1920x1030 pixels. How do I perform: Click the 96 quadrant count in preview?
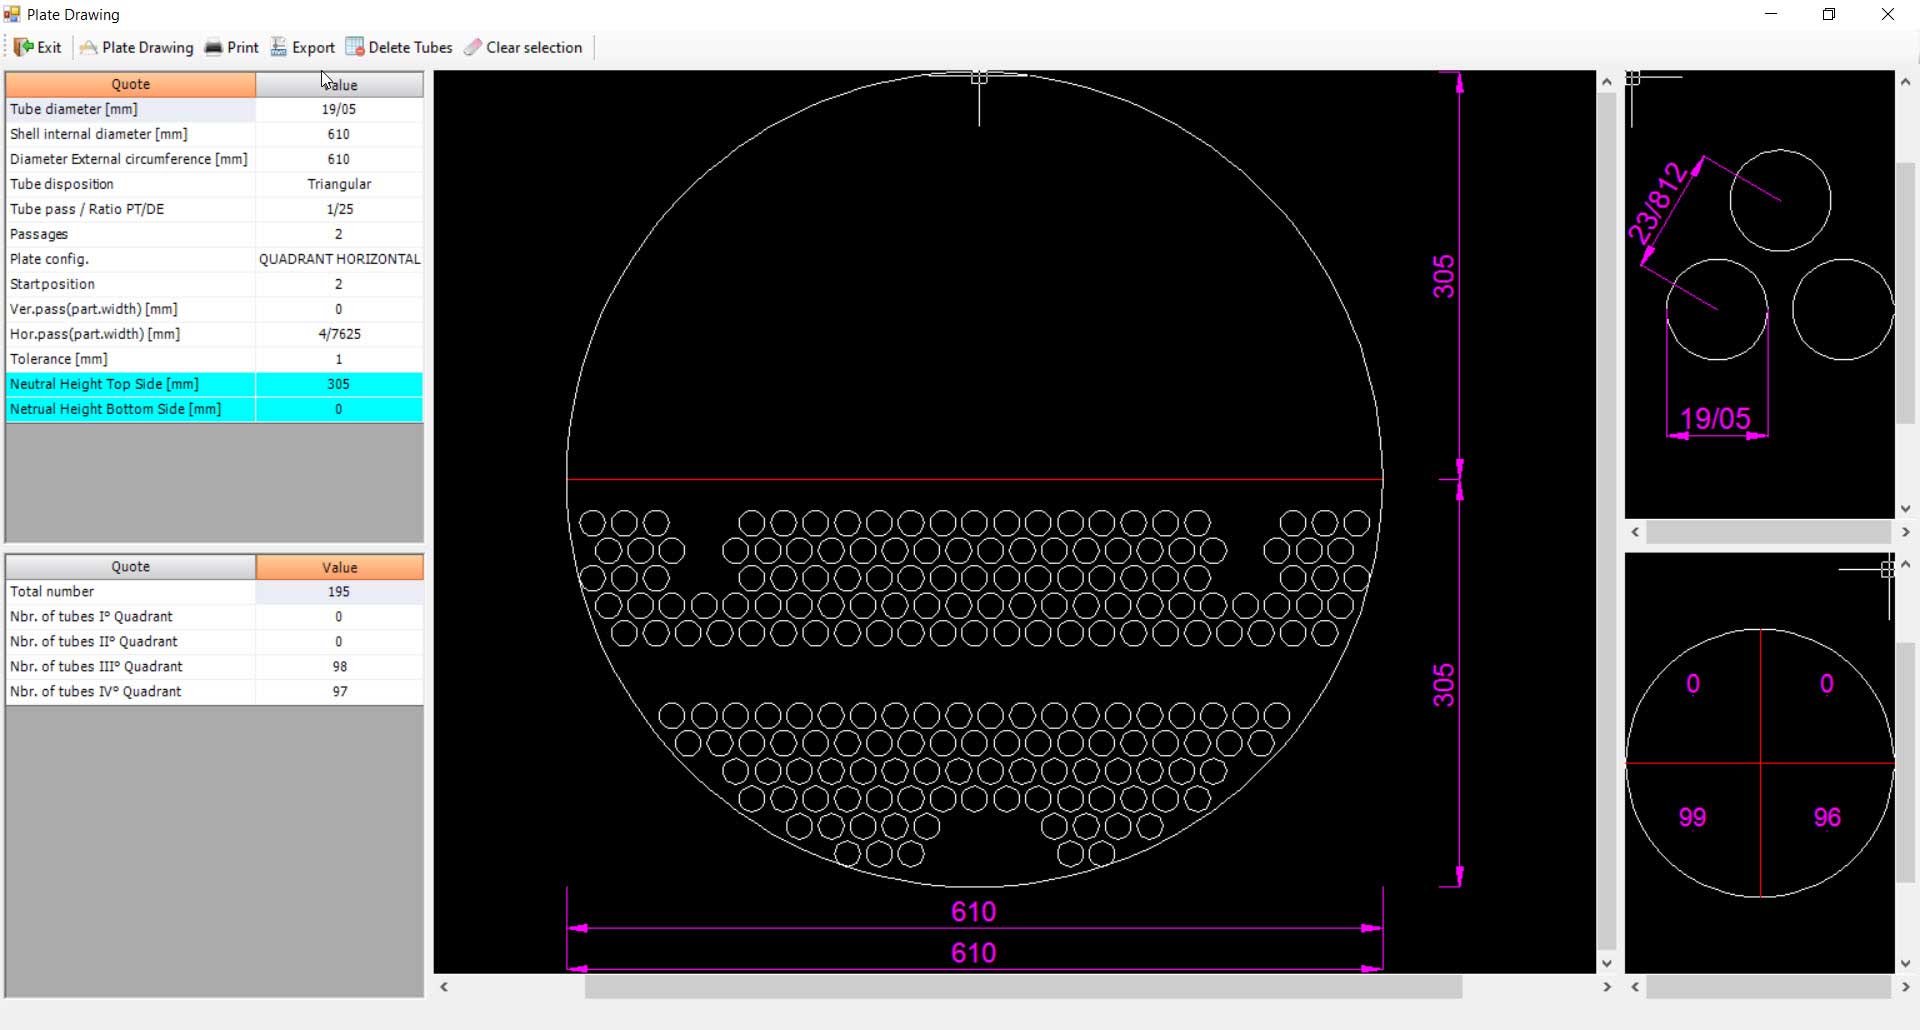(x=1827, y=817)
